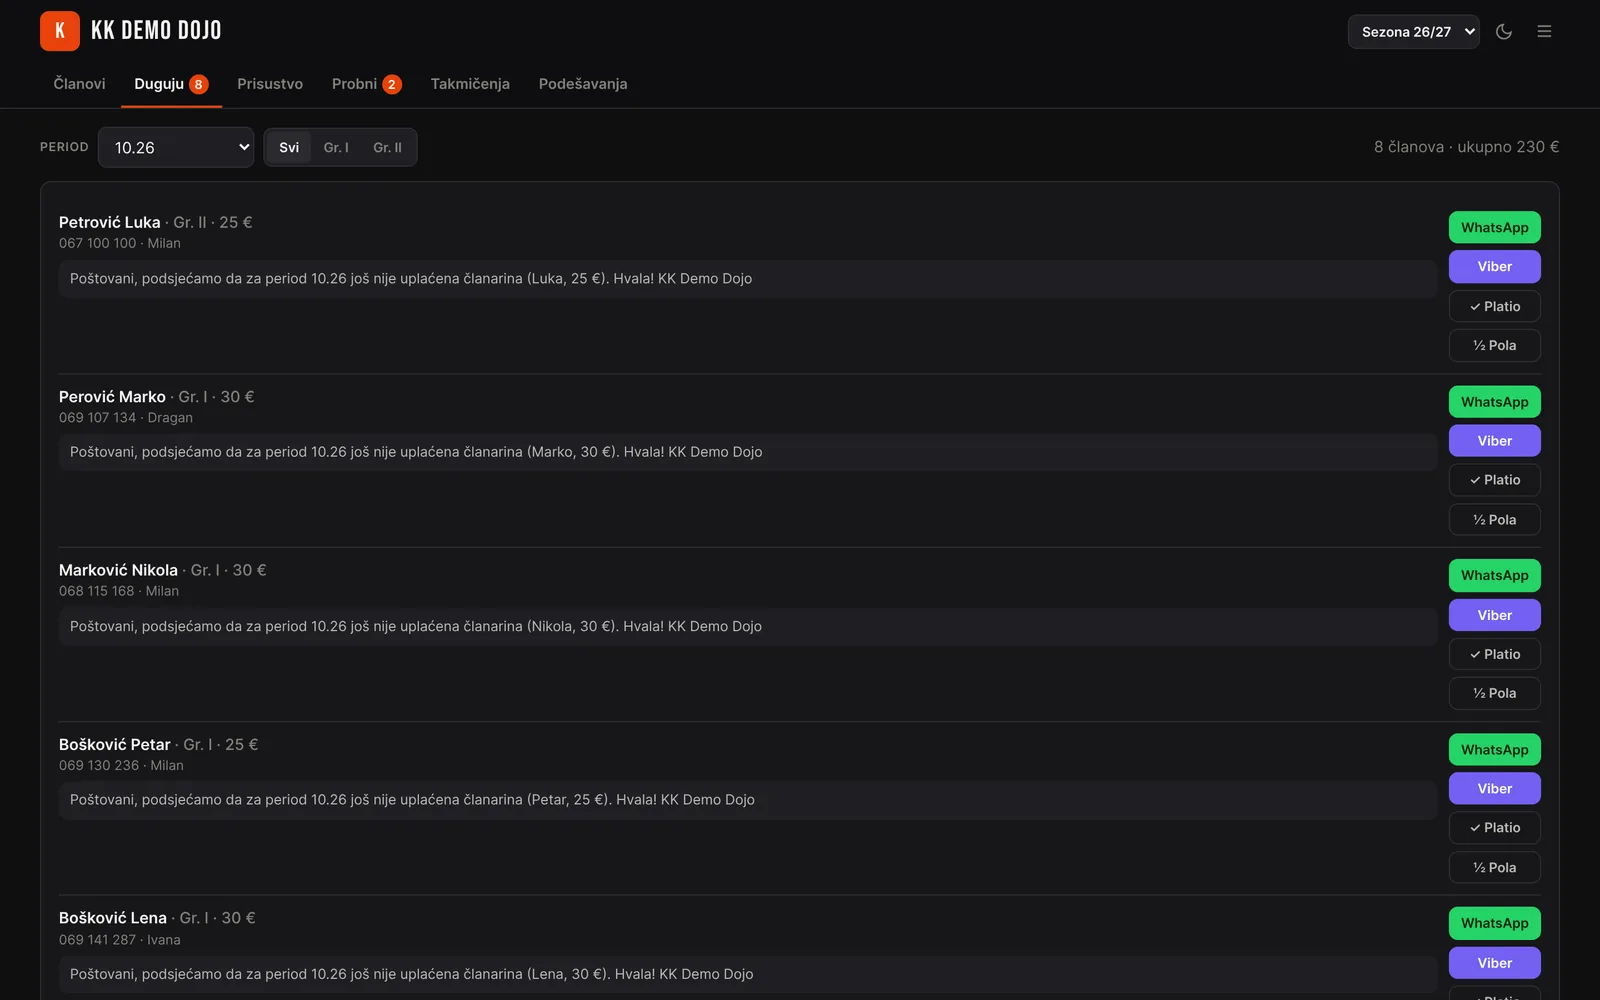The image size is (1600, 1000).
Task: Send Viber reminder to Perović Marko
Action: point(1494,441)
